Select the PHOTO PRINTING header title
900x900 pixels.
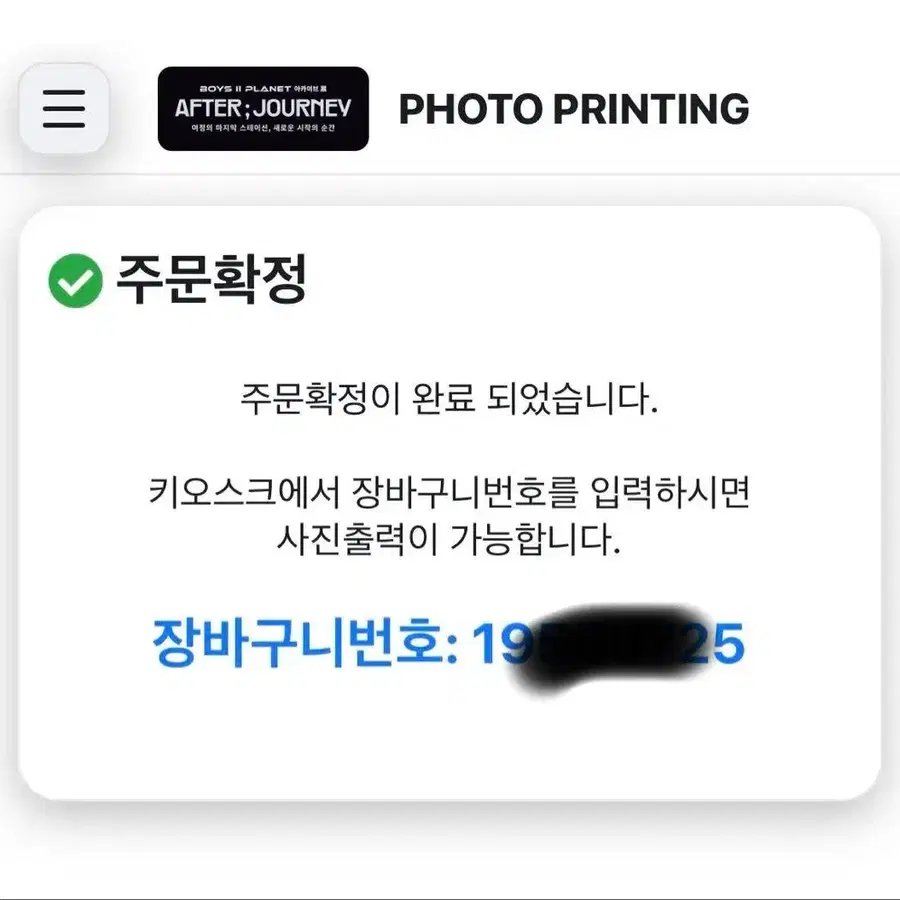click(x=574, y=108)
